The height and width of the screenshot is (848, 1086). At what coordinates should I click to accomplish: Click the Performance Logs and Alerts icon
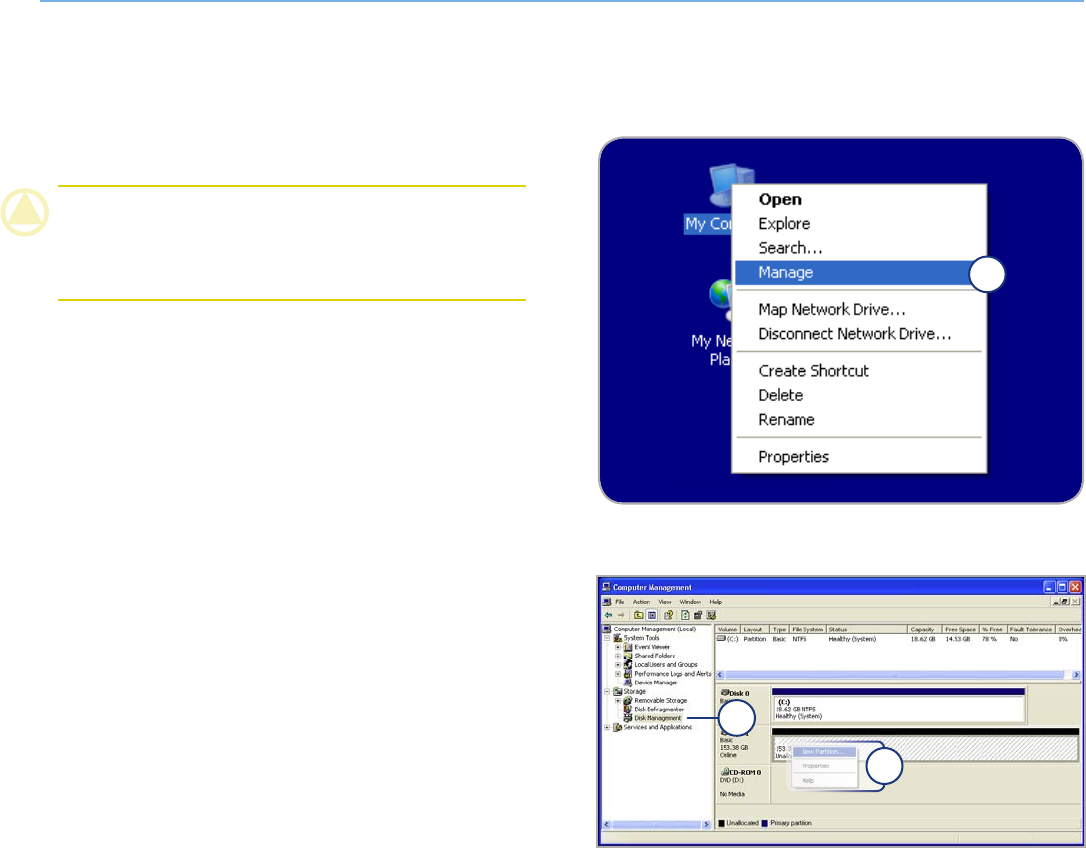tap(627, 673)
